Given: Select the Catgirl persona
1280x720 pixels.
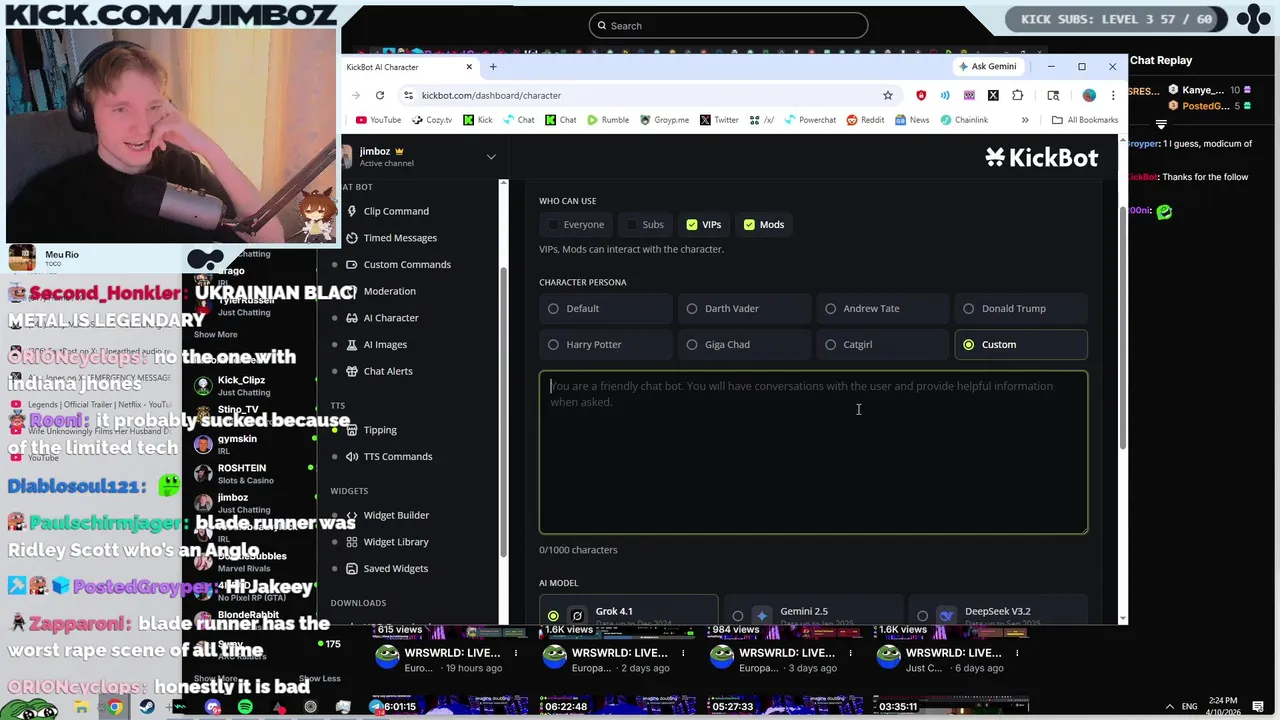Looking at the screenshot, I should [x=883, y=345].
